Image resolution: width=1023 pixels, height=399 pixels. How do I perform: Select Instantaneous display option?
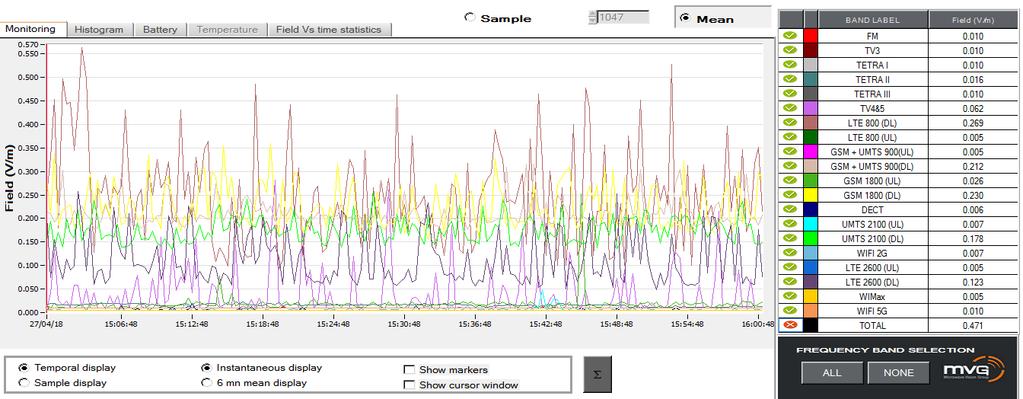[206, 368]
